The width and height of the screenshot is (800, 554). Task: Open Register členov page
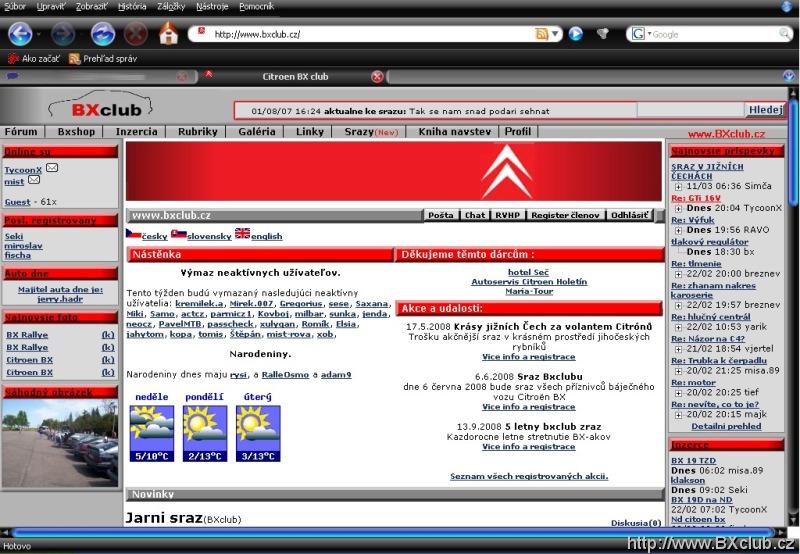(x=565, y=215)
